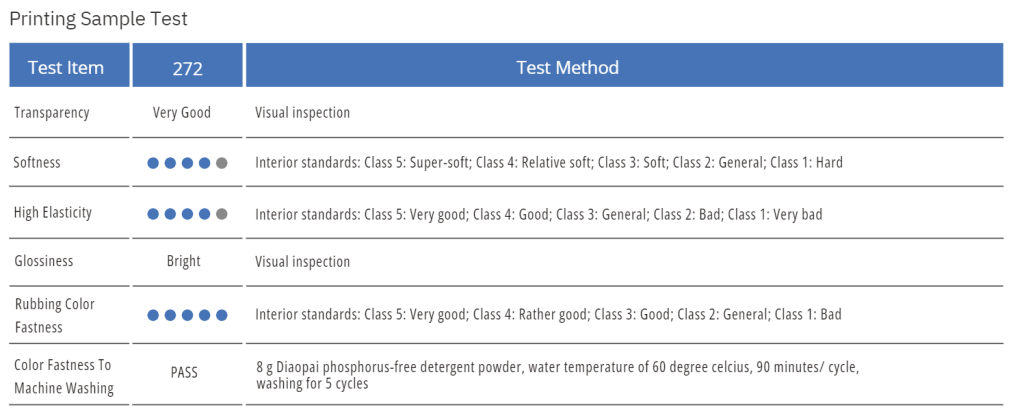Image resolution: width=1024 pixels, height=418 pixels.
Task: Click the PASS result for machine washing
Action: (x=184, y=373)
